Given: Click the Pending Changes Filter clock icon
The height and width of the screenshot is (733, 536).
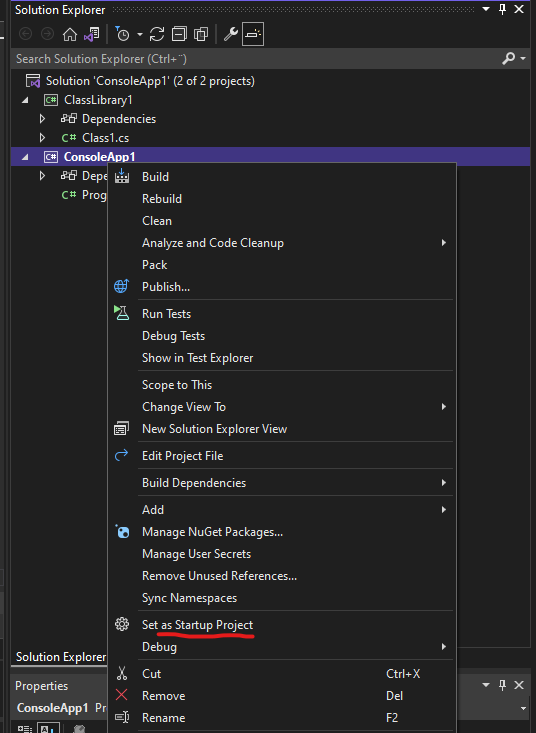Looking at the screenshot, I should point(122,34).
